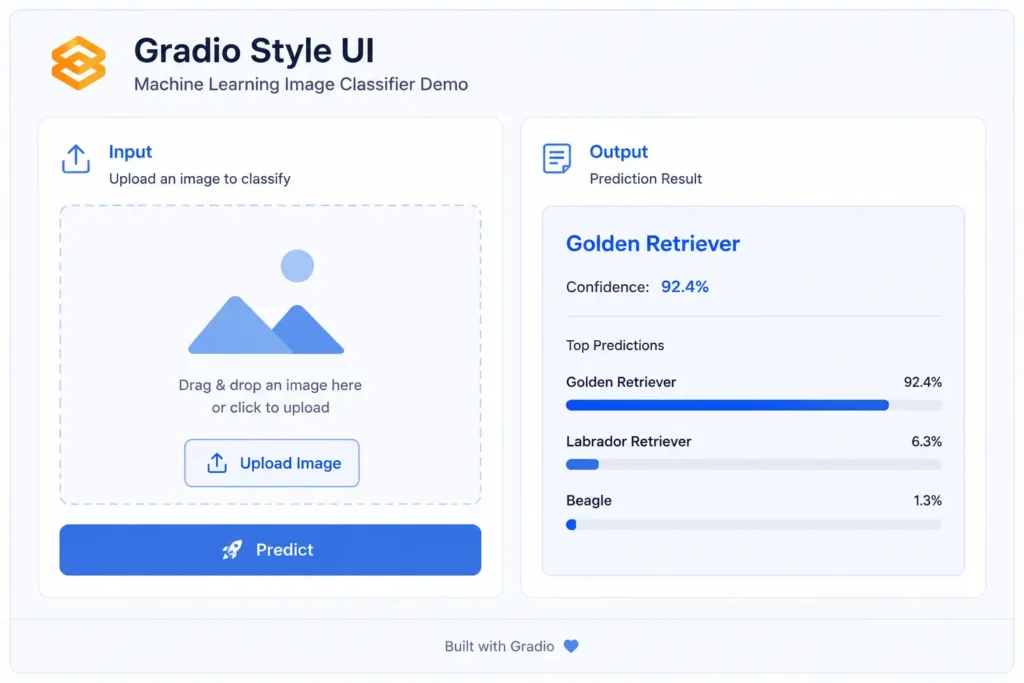The width and height of the screenshot is (1024, 683).
Task: Run the blue Predict button
Action: pyautogui.click(x=270, y=550)
